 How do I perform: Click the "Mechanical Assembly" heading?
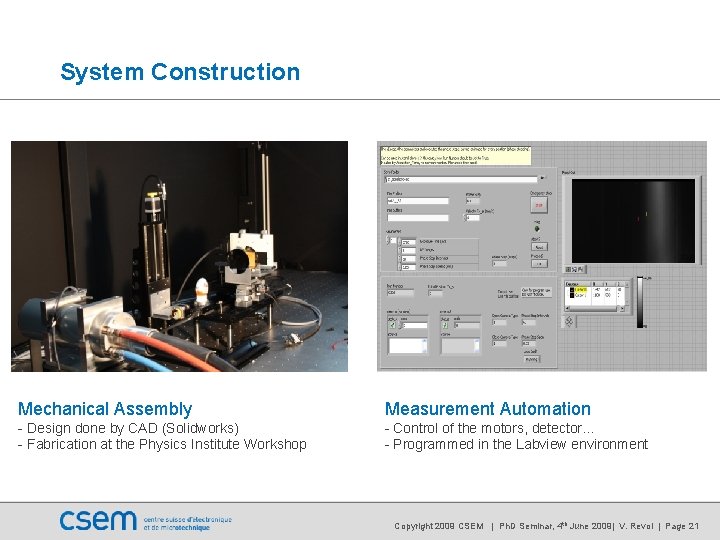click(105, 409)
